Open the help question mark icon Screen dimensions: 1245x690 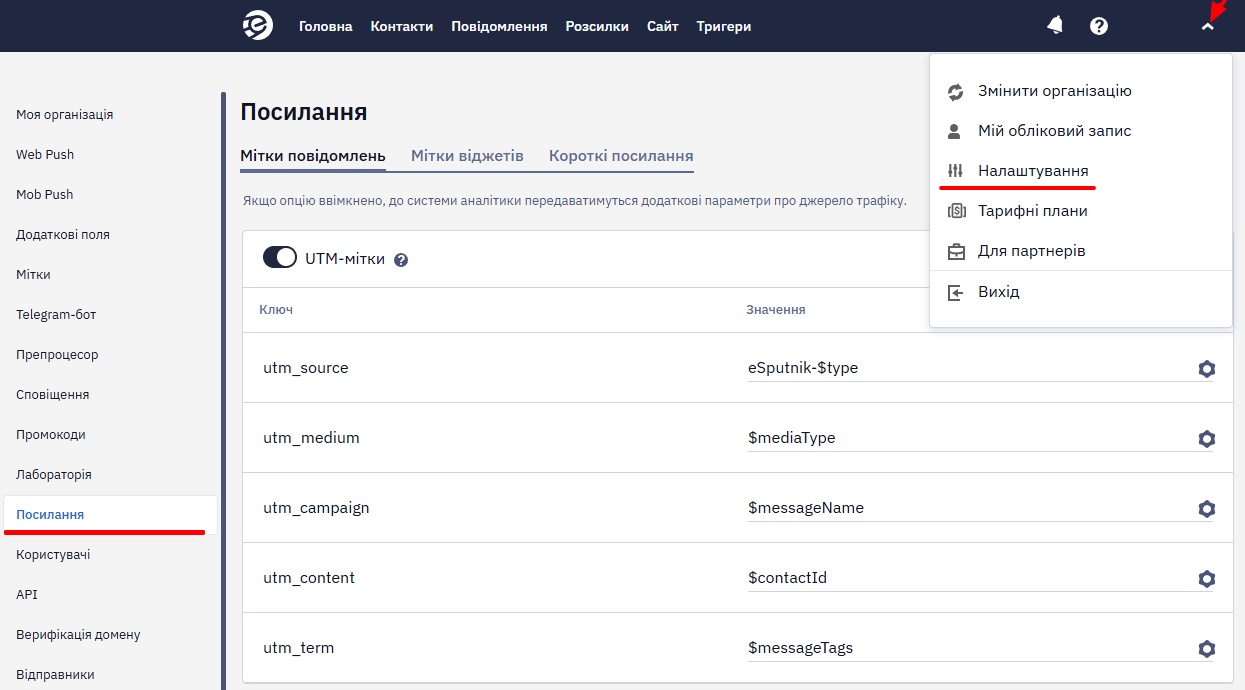point(1099,26)
